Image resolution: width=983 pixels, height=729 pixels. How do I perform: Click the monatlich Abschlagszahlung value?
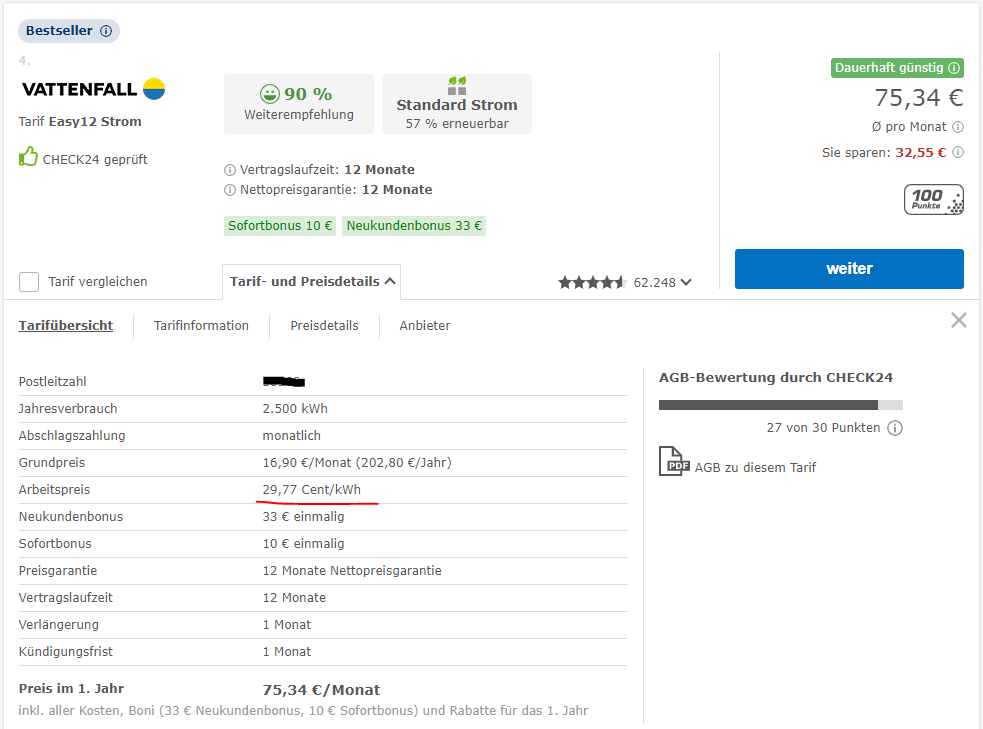(292, 436)
